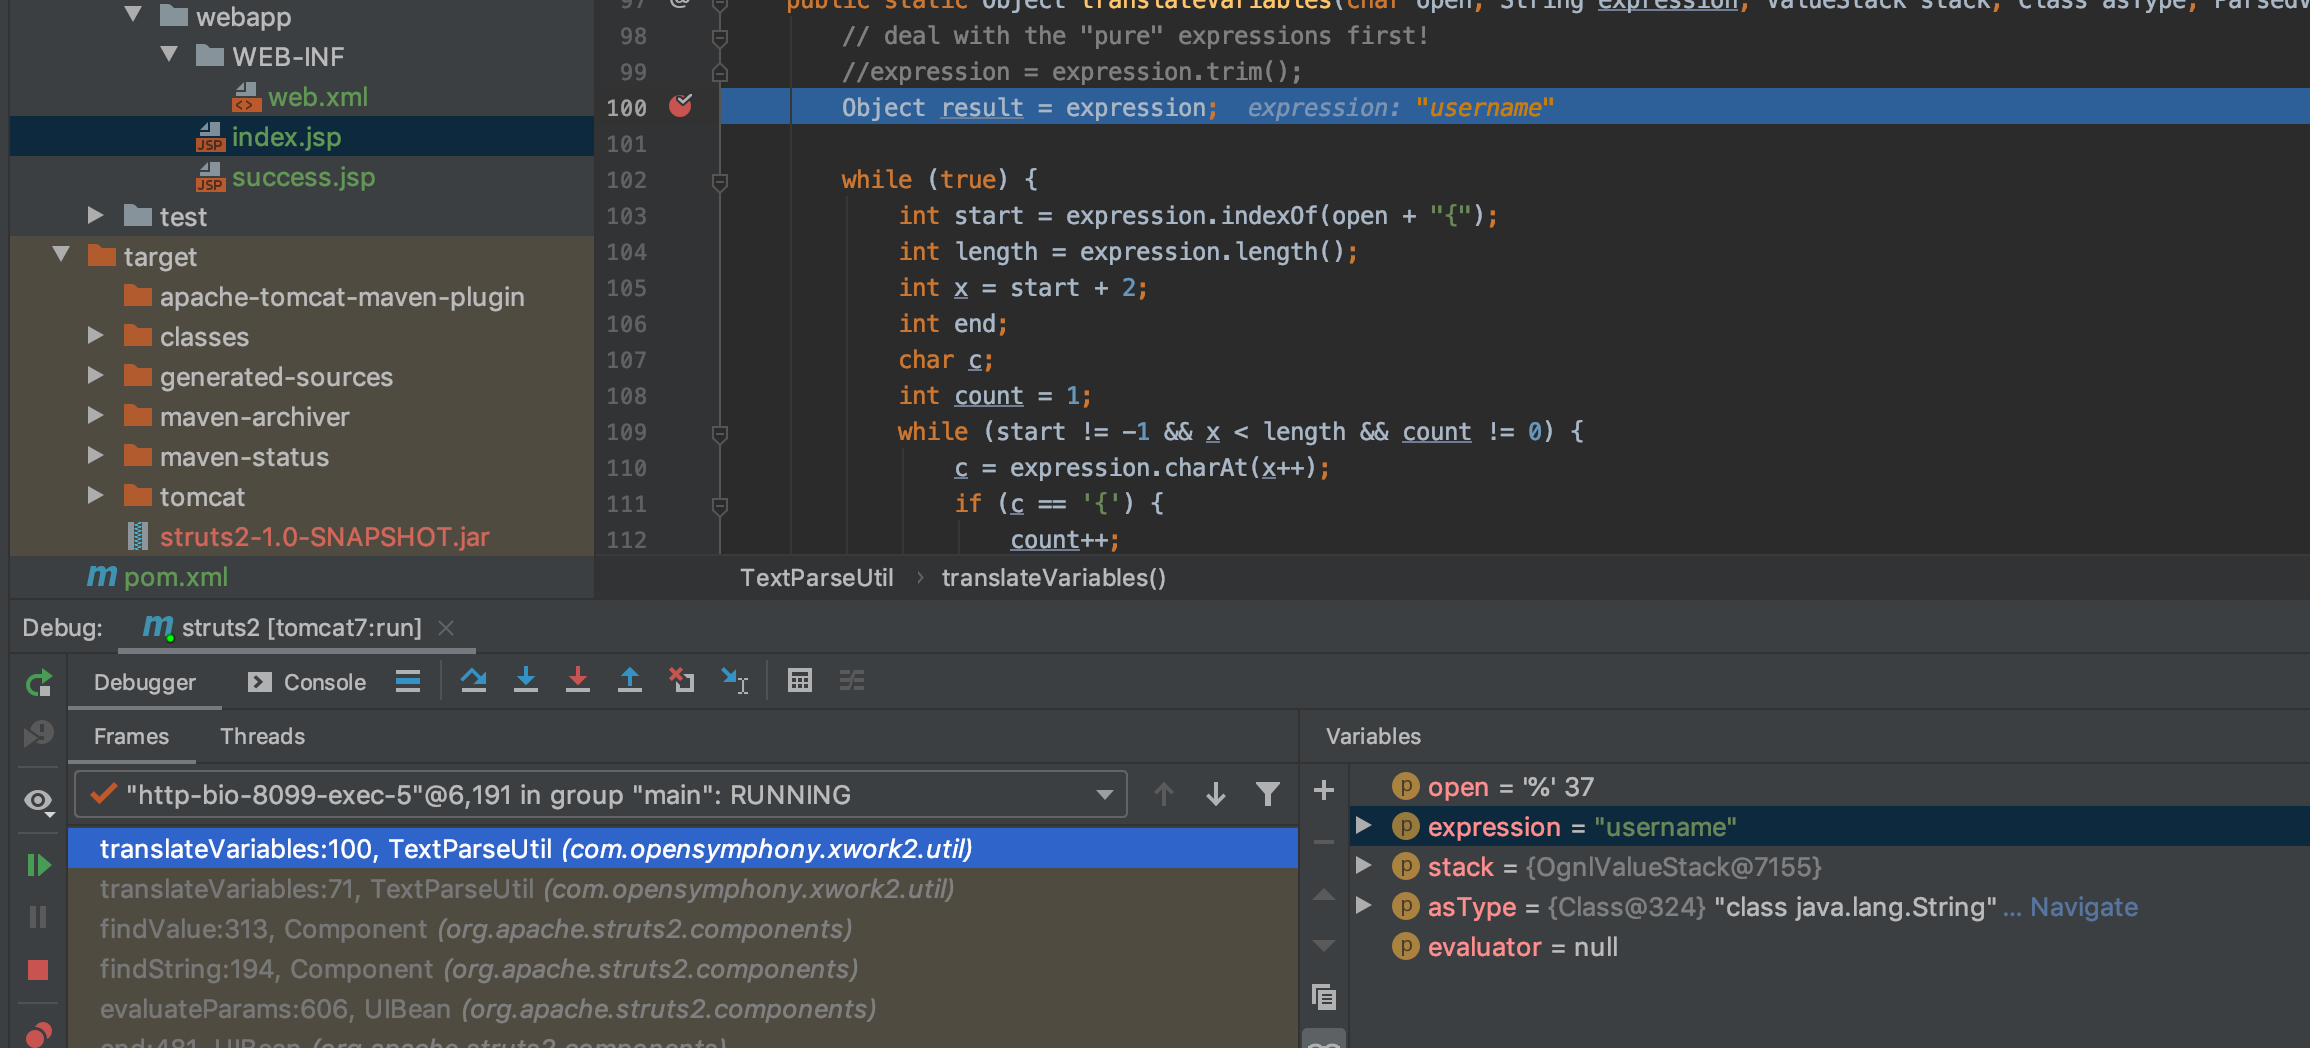2310x1048 pixels.
Task: Click translateVariables() in the breadcrumb
Action: click(x=1053, y=578)
